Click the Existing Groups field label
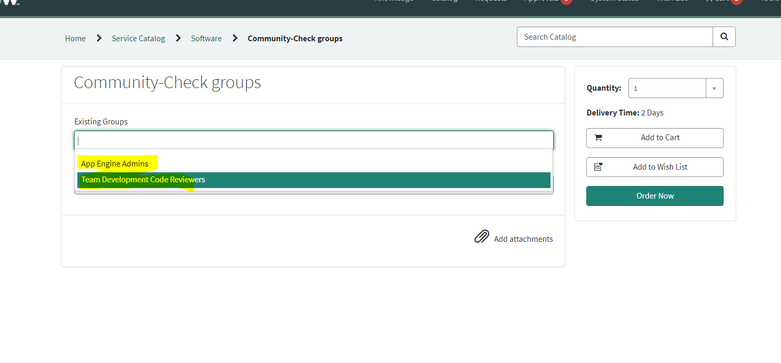The image size is (781, 363). pyautogui.click(x=101, y=121)
